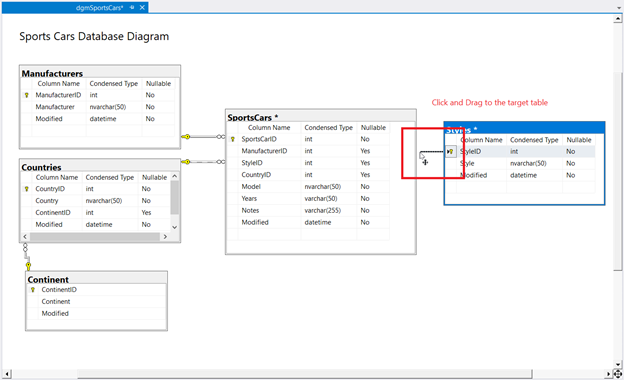Image resolution: width=624 pixels, height=380 pixels.
Task: Click diagram vertical scrollbar up arrow
Action: [618, 19]
